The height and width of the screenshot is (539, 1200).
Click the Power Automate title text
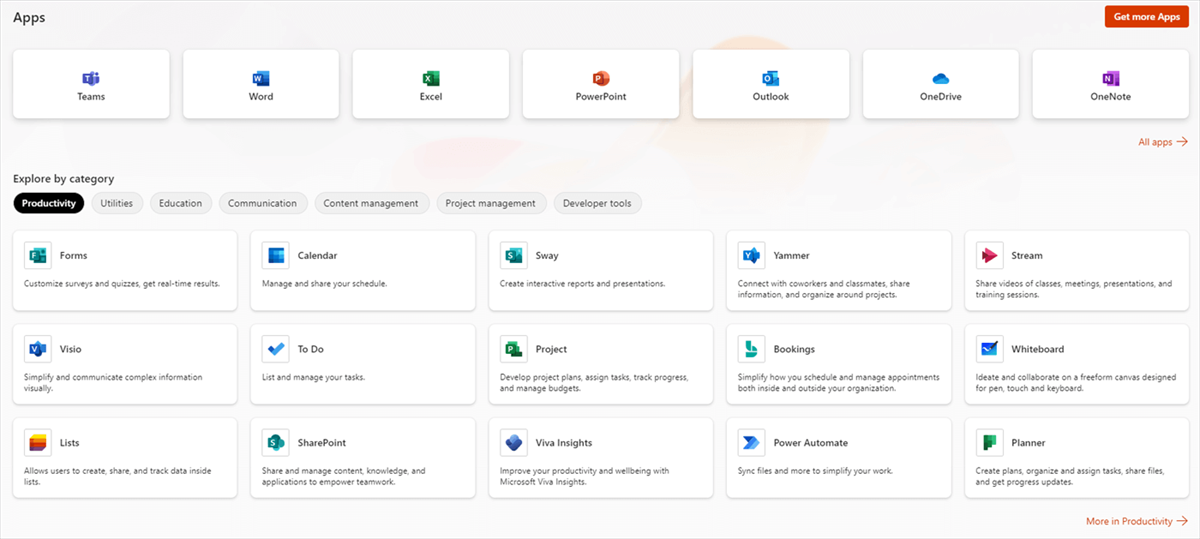[x=811, y=443]
